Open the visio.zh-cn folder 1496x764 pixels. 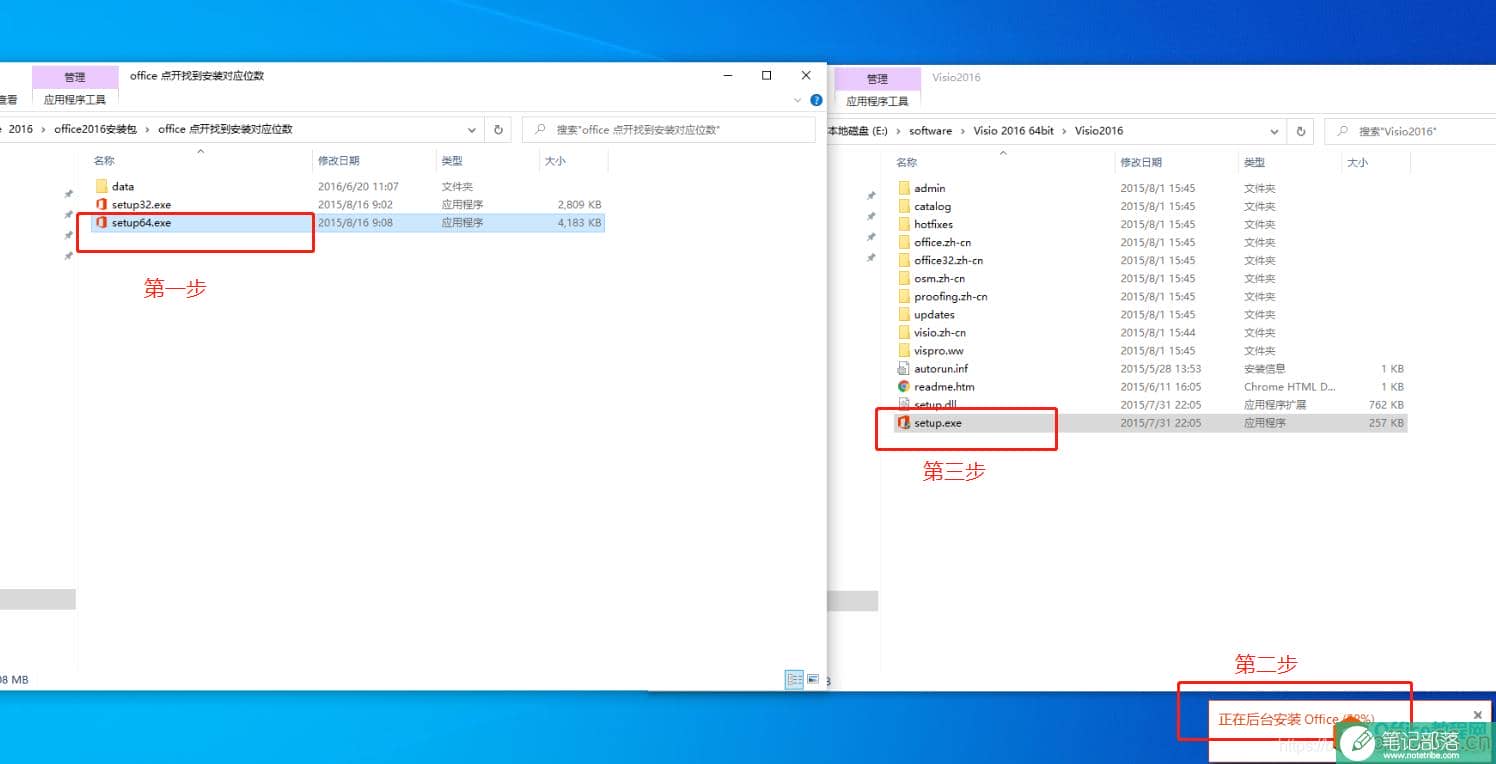[931, 332]
